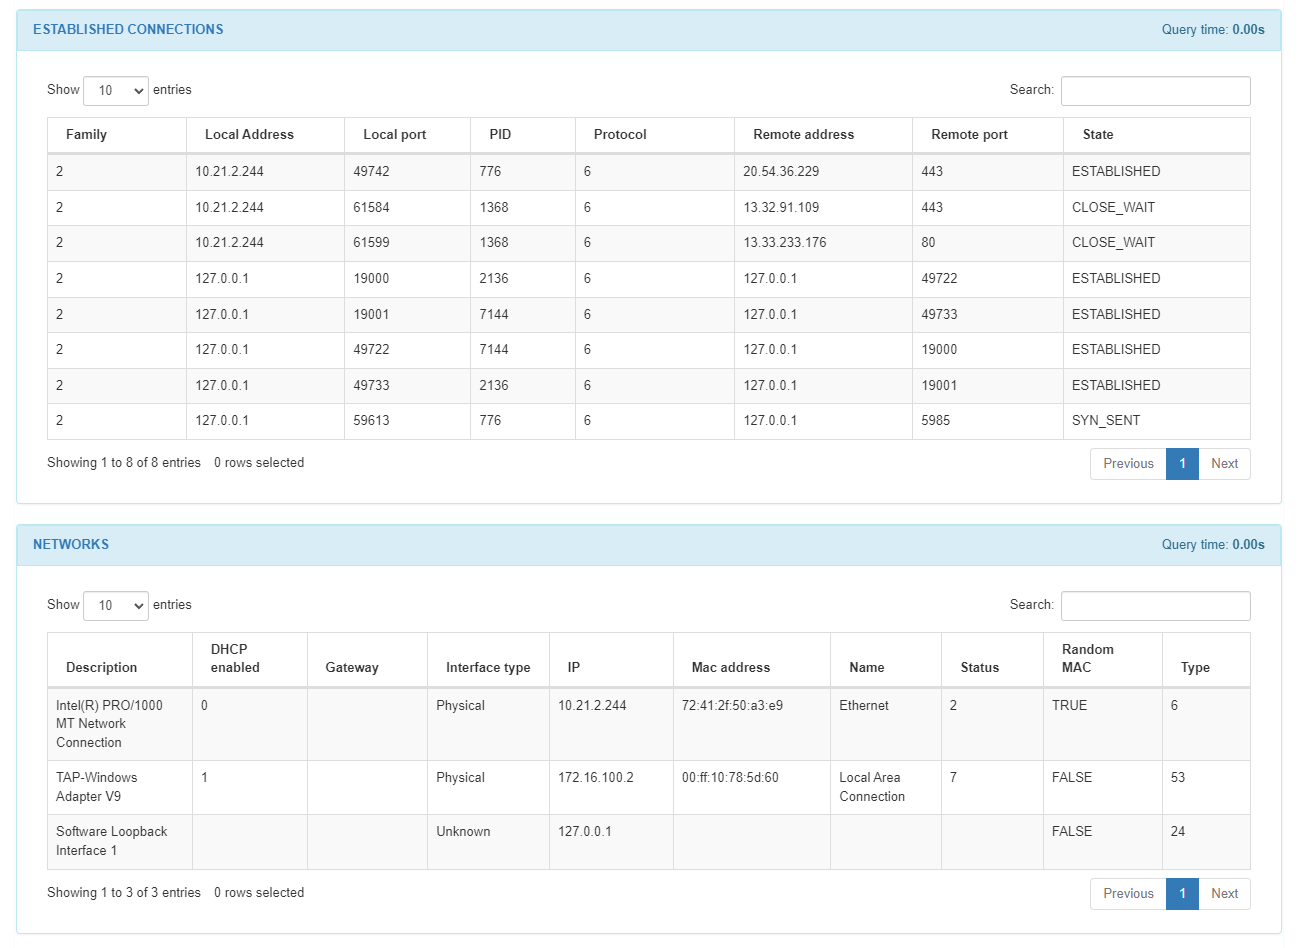This screenshot has width=1298, height=948.
Task: Sort networks by Mac address column
Action: pos(730,667)
